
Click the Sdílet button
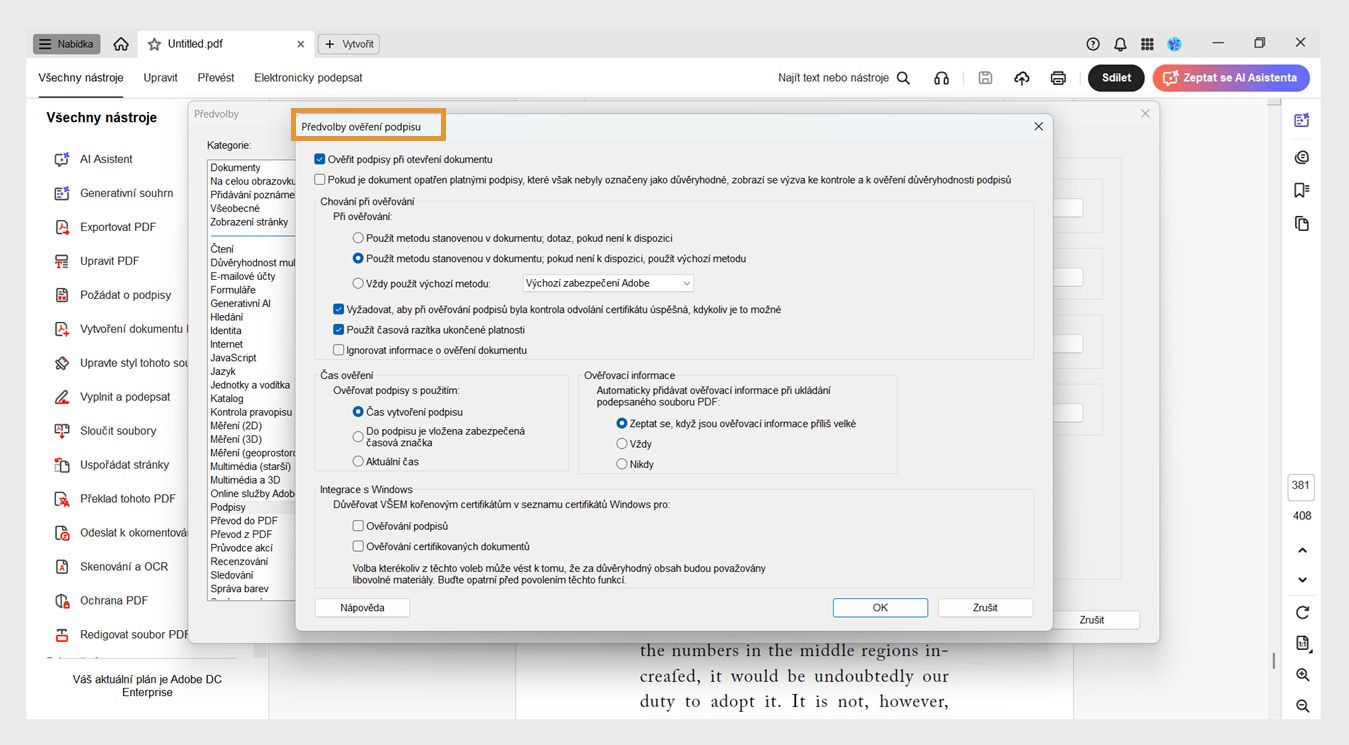point(1116,78)
